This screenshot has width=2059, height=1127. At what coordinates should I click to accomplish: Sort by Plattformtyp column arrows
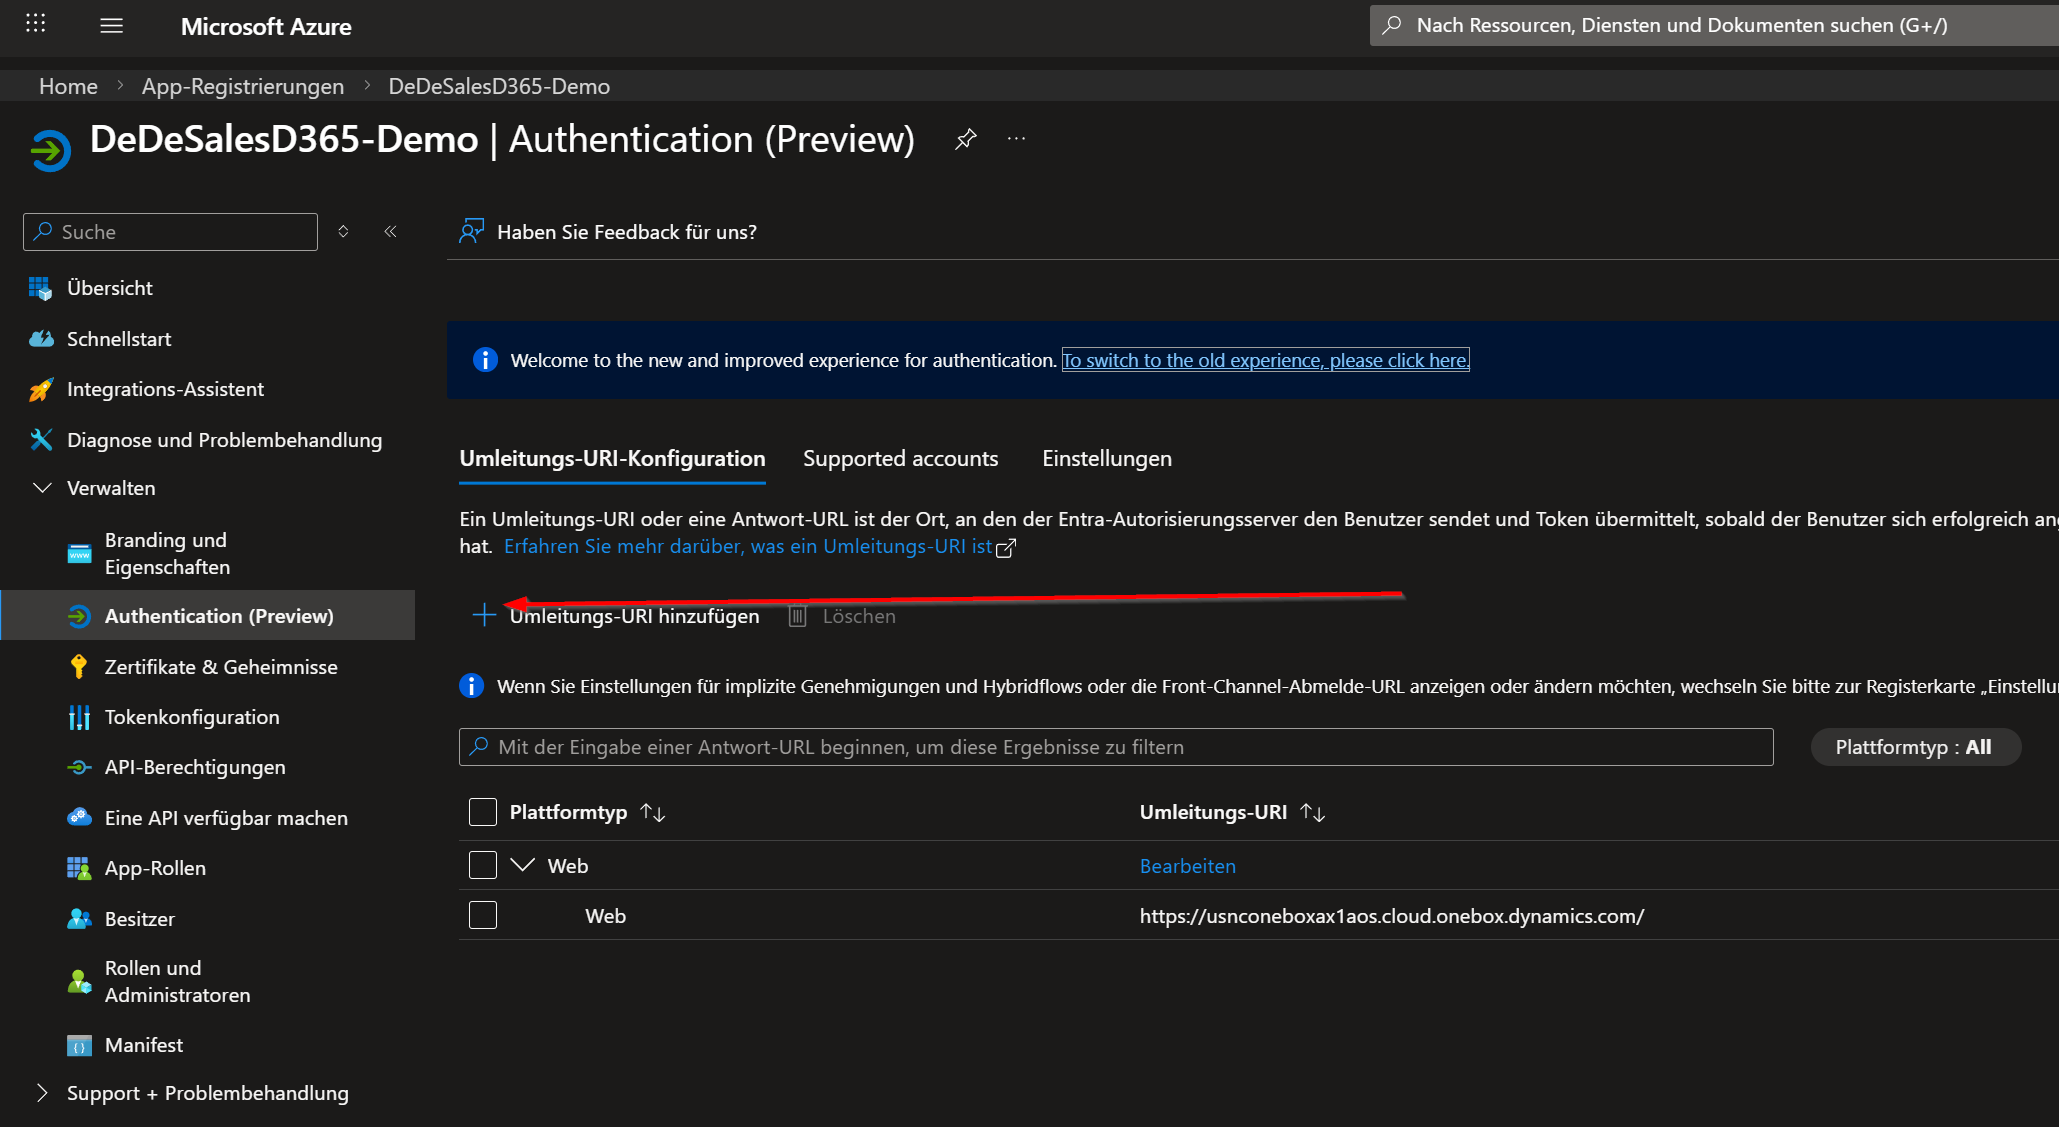(653, 812)
